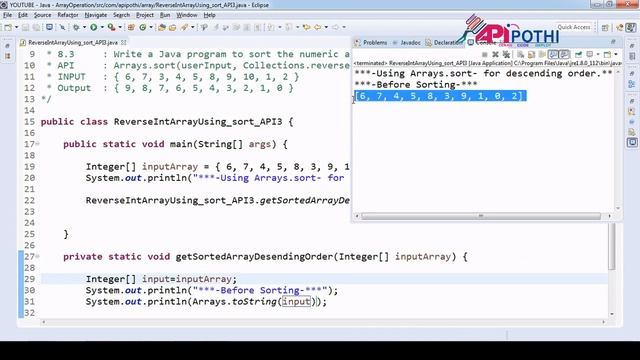640x360 pixels.
Task: Click the New file toolbar icon
Action: (8, 27)
